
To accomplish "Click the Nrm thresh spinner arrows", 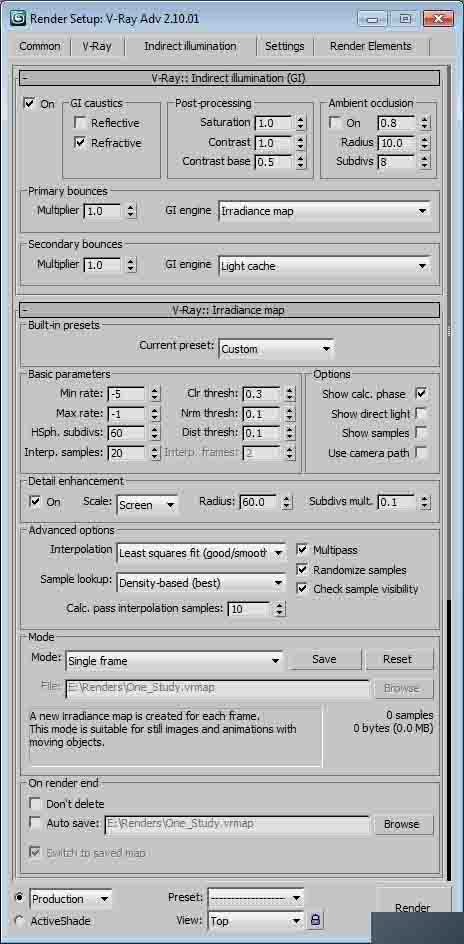I will (x=290, y=414).
